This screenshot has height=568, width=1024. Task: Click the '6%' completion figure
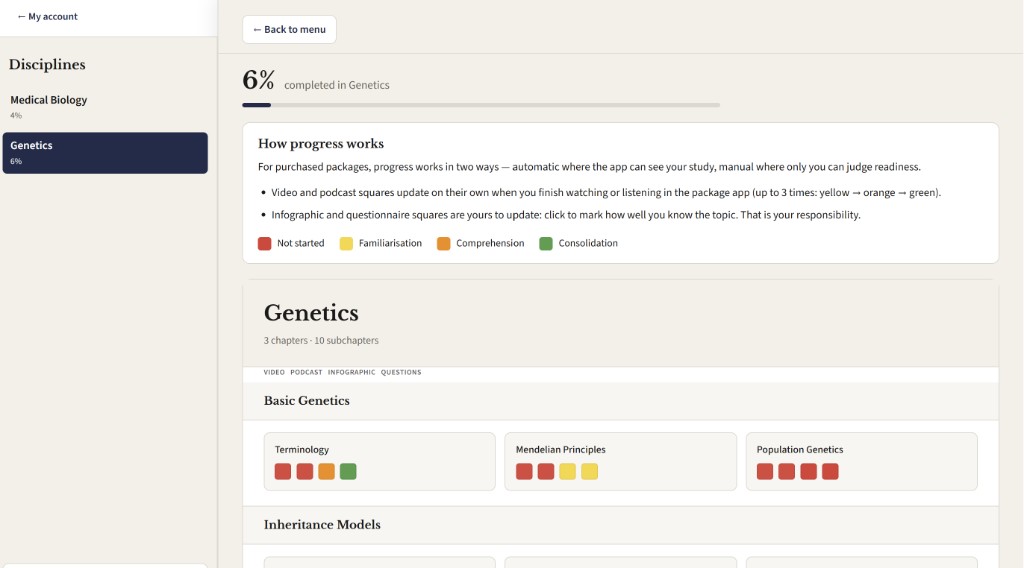[x=259, y=80]
